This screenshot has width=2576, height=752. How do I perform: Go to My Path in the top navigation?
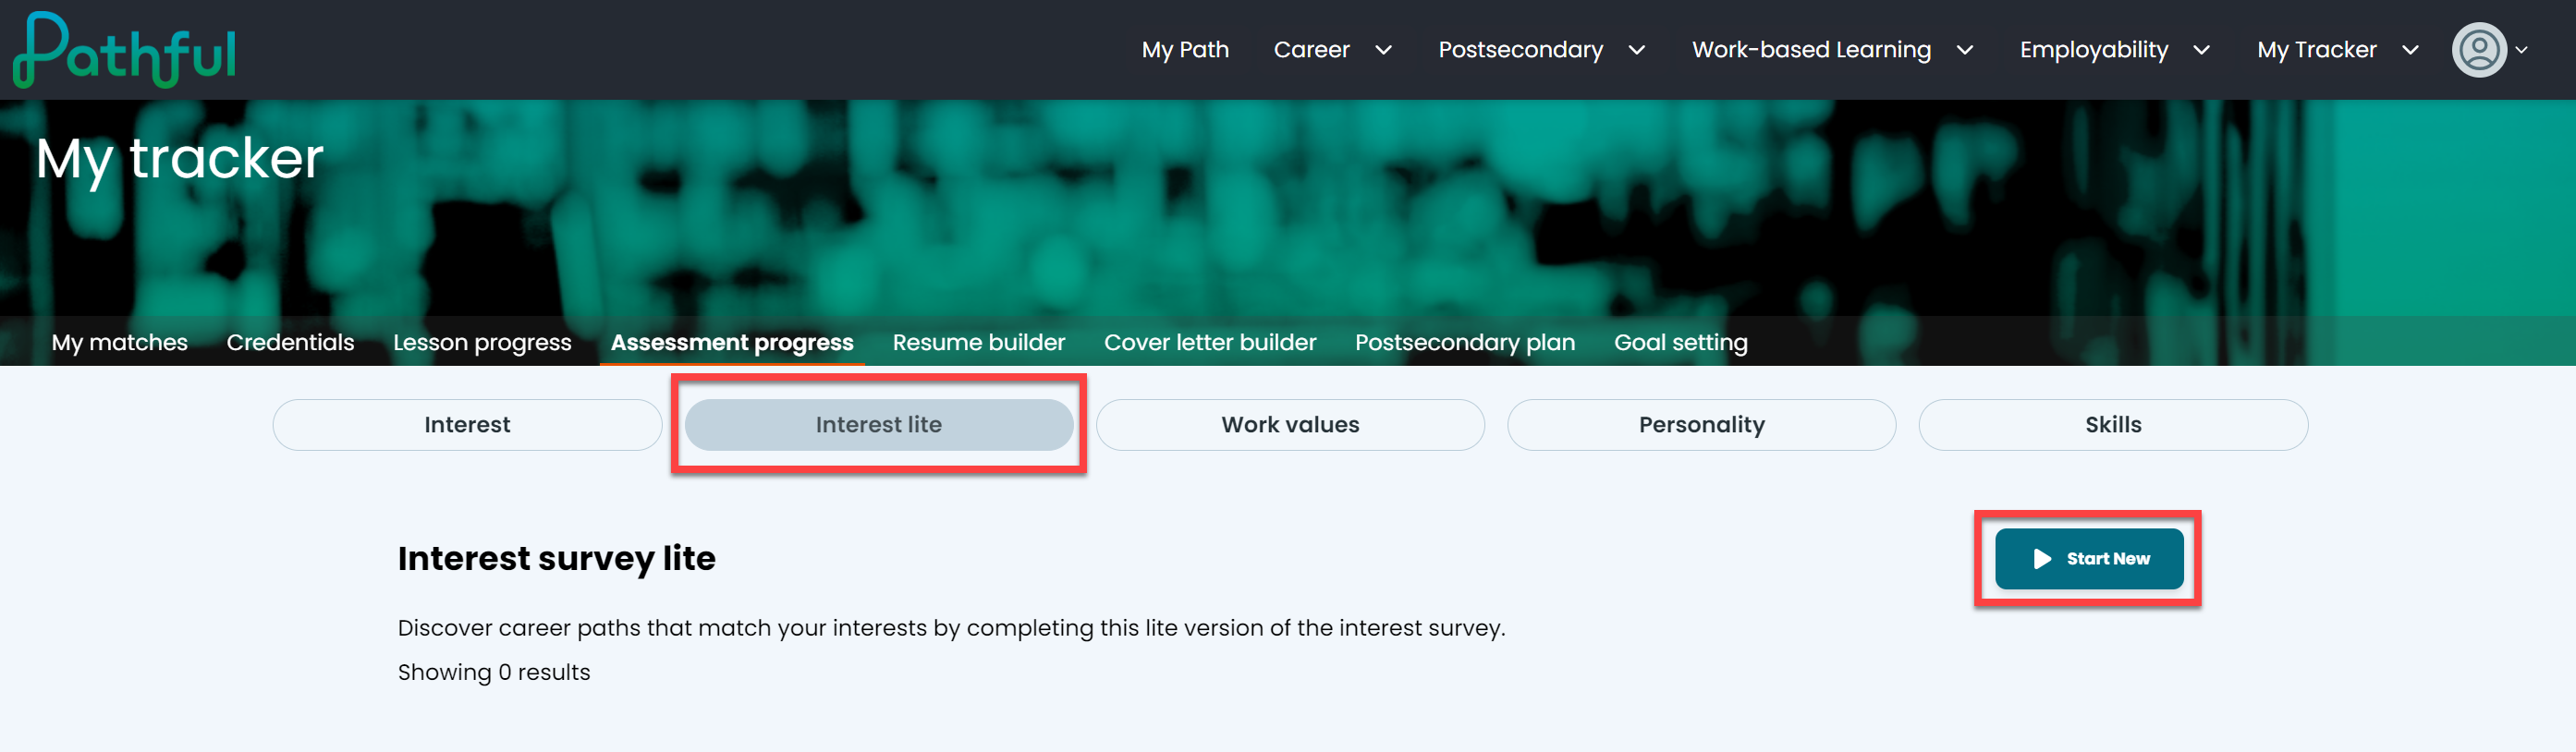[x=1185, y=50]
